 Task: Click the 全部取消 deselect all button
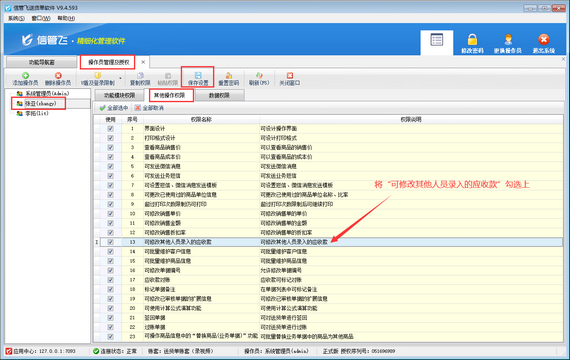point(149,108)
